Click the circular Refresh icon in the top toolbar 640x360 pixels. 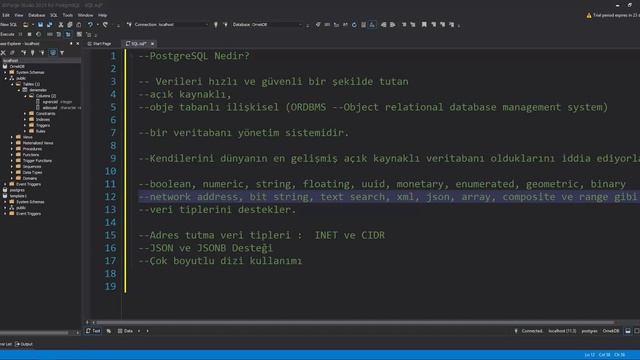tap(354, 25)
